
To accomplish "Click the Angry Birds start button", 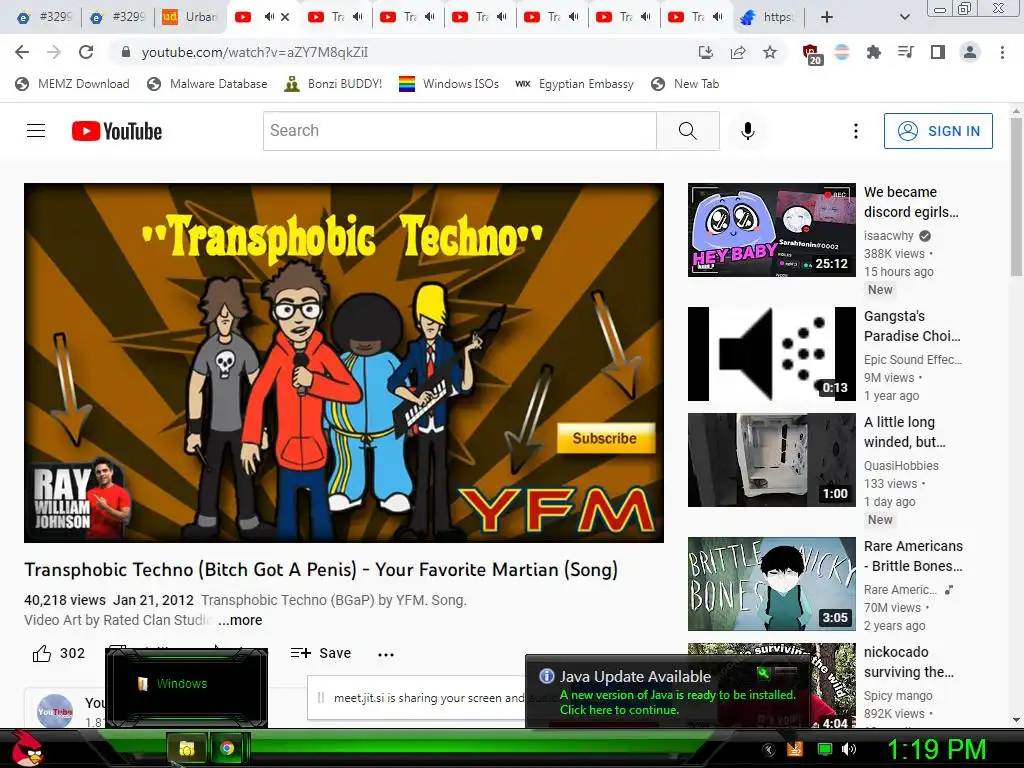I will (27, 748).
